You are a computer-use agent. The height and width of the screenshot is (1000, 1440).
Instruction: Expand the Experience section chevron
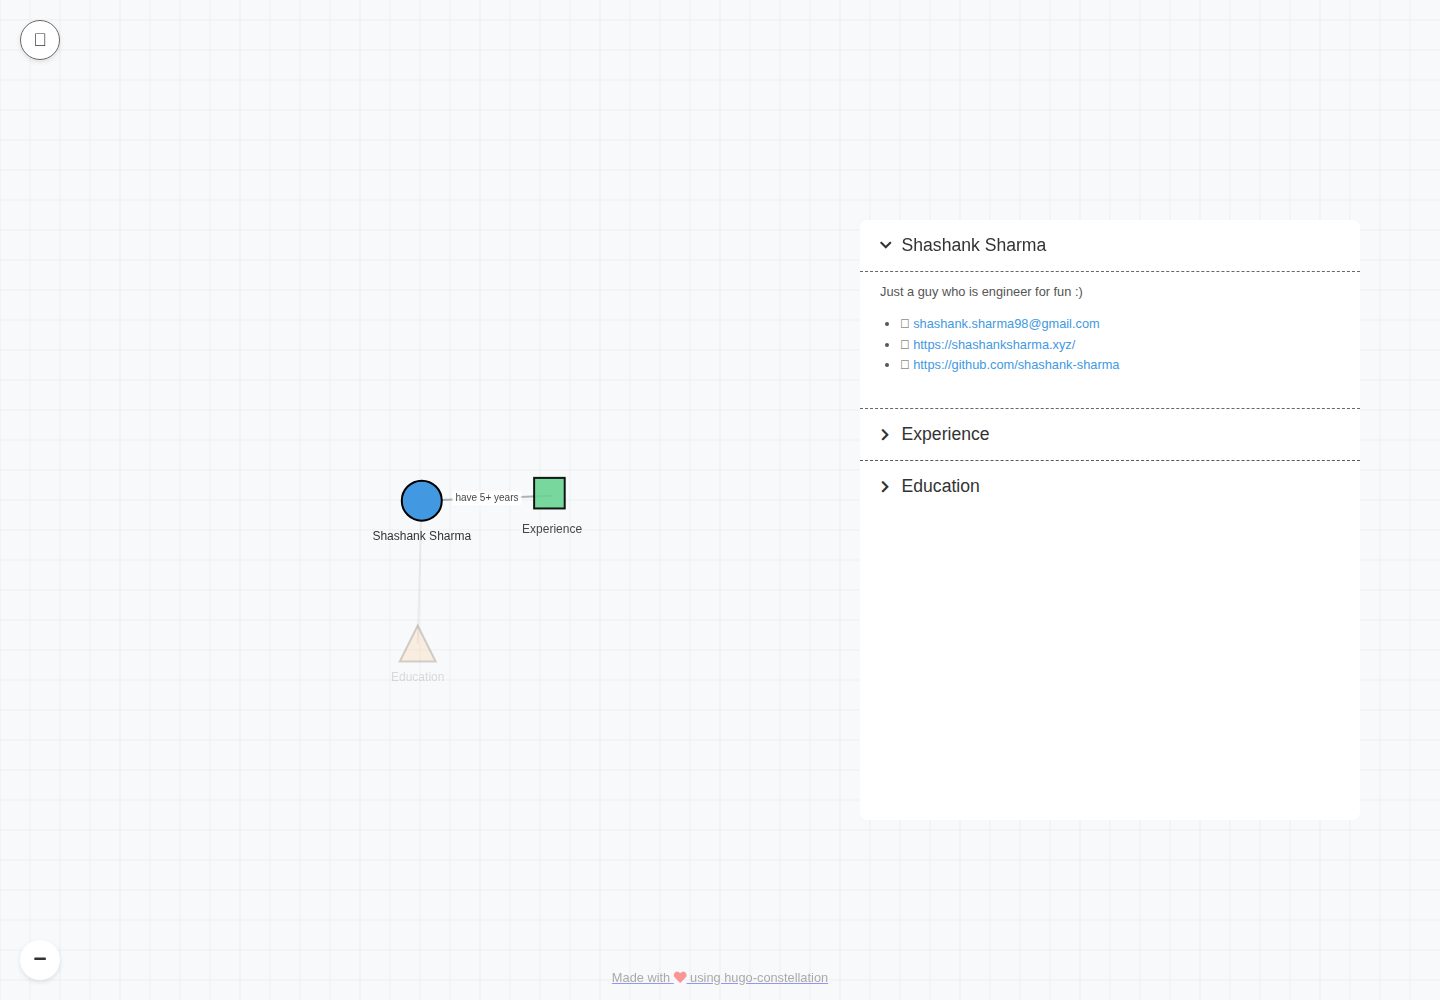pyautogui.click(x=885, y=434)
